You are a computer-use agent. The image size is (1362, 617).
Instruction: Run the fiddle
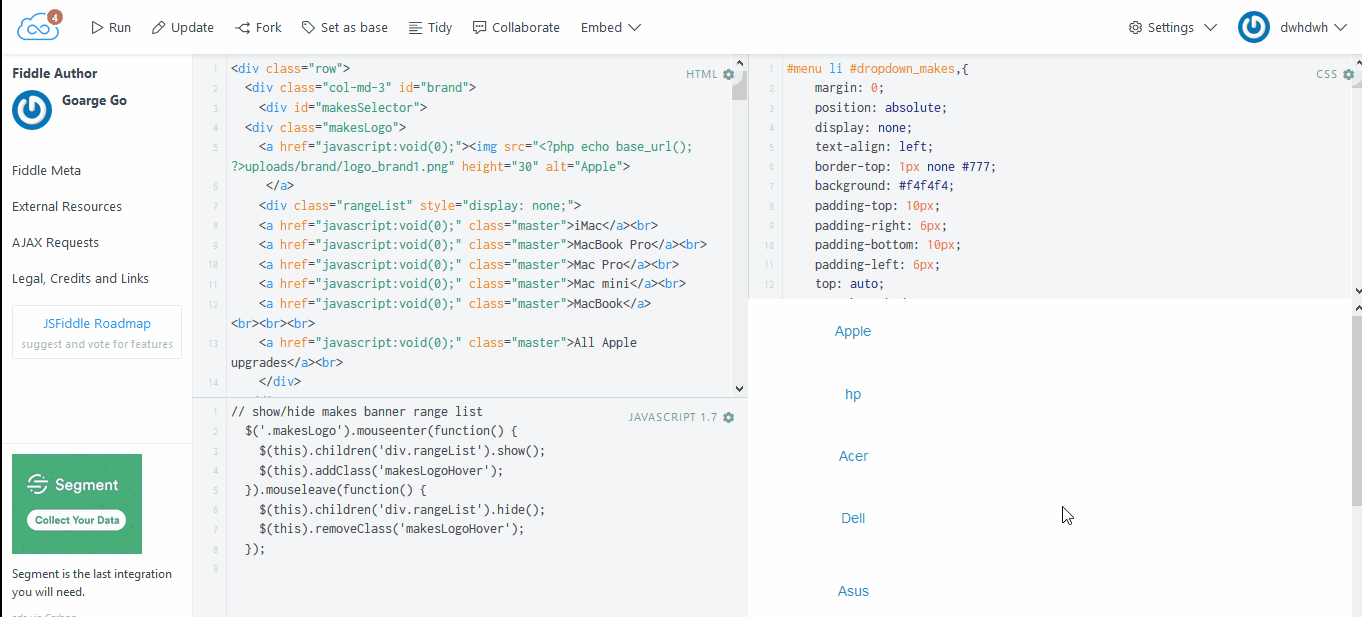pyautogui.click(x=111, y=27)
